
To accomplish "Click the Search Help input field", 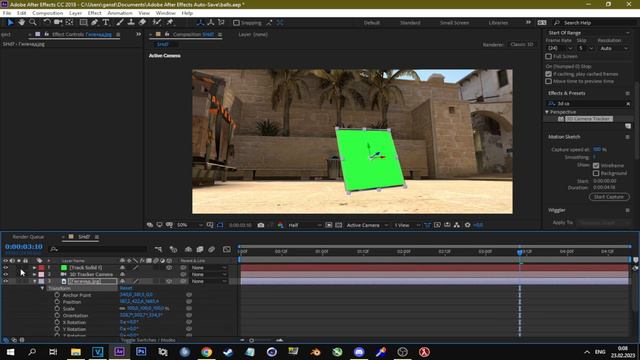I will (x=596, y=22).
